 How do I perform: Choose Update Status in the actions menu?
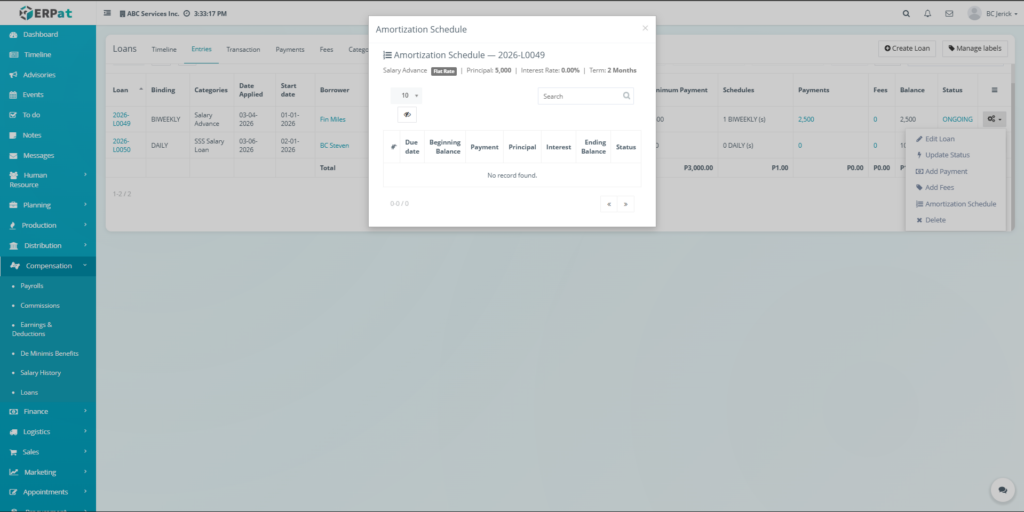pyautogui.click(x=946, y=155)
